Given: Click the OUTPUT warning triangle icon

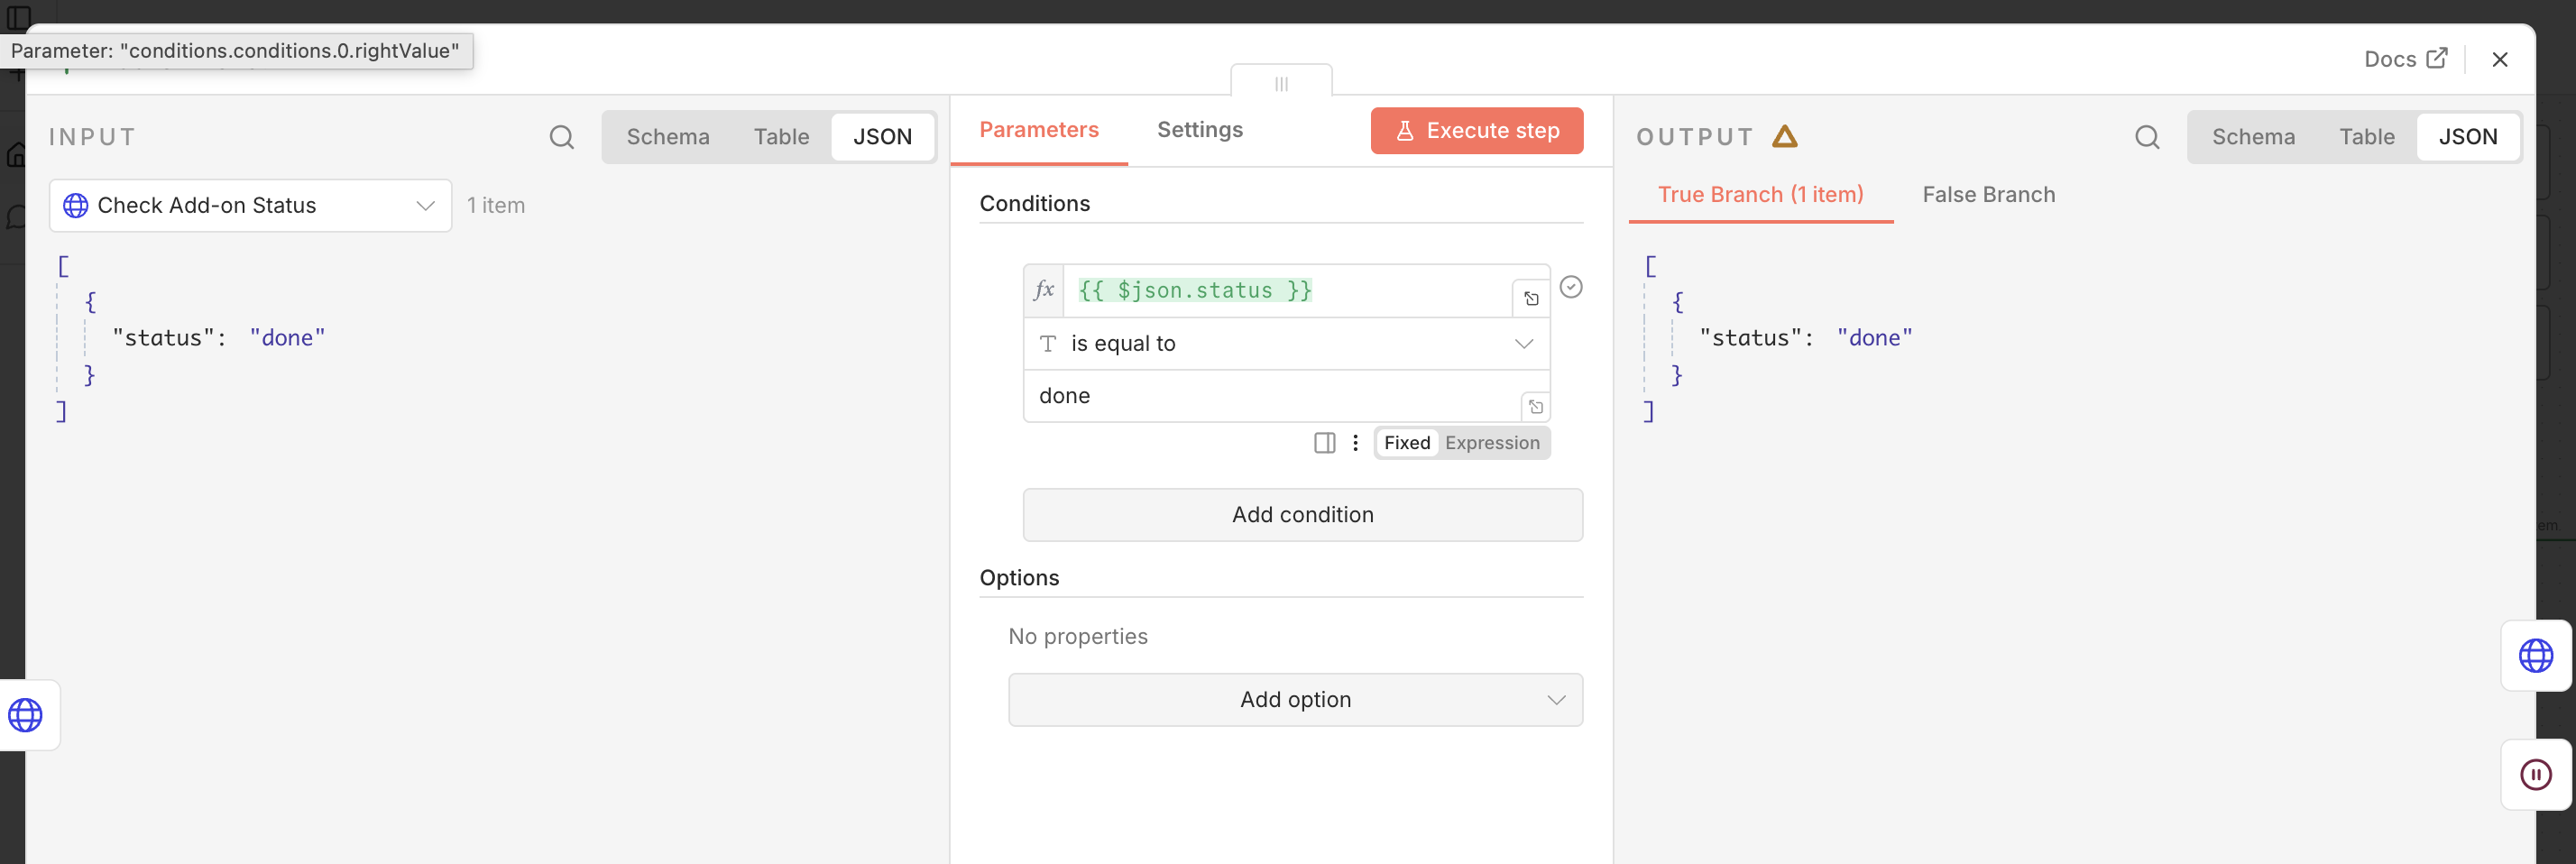Looking at the screenshot, I should click(x=1785, y=136).
